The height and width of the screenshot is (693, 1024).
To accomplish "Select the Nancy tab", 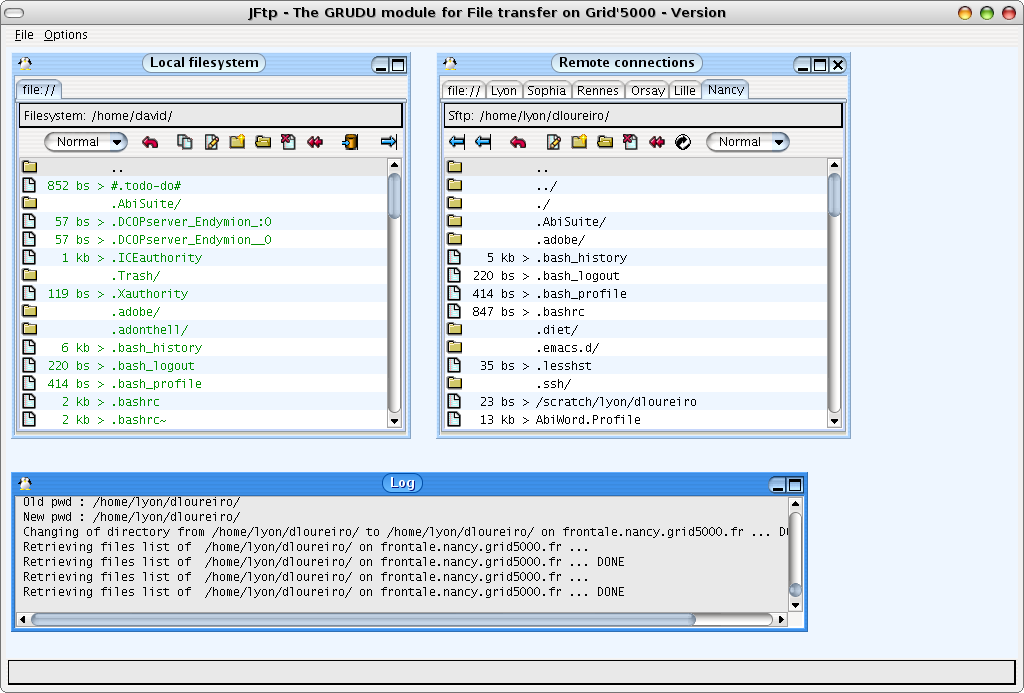I will tap(726, 89).
